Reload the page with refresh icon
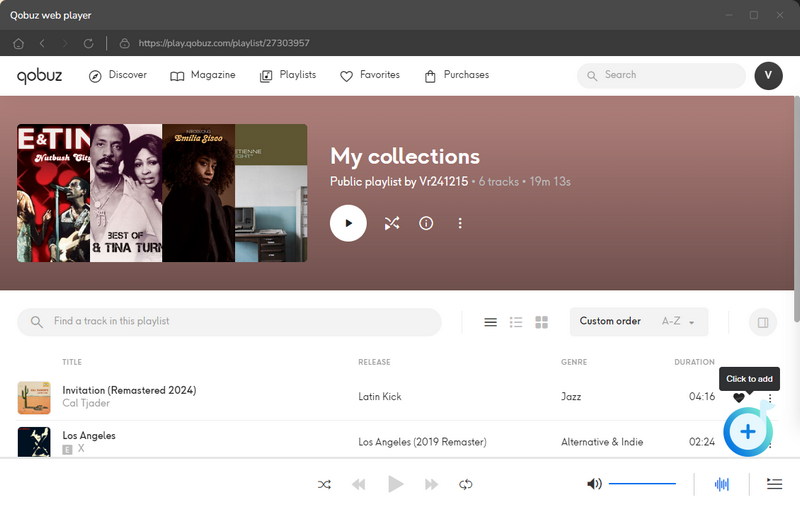The width and height of the screenshot is (800, 510). 88,43
